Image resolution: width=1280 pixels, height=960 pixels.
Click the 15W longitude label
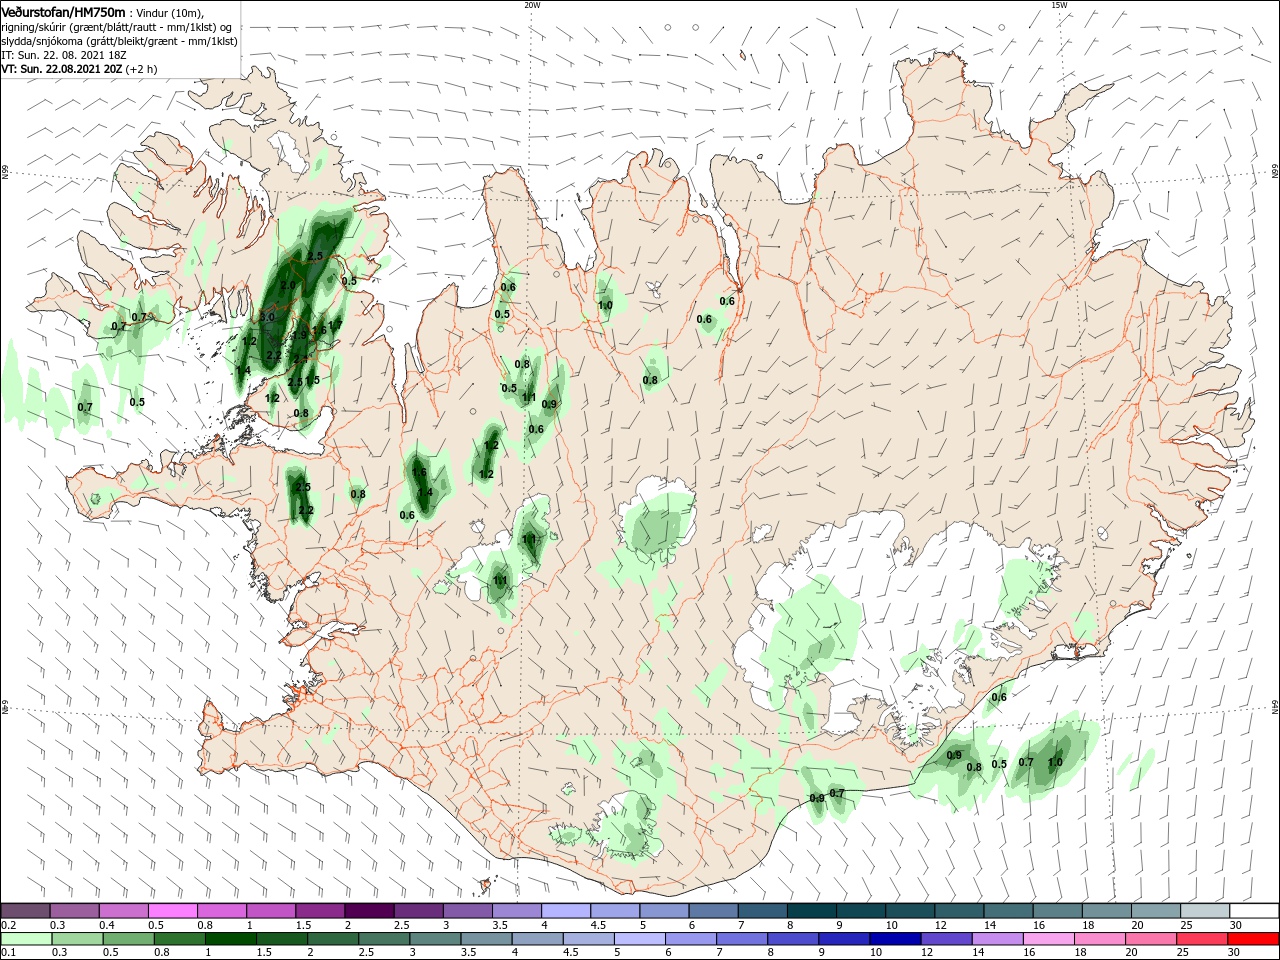point(1058,5)
